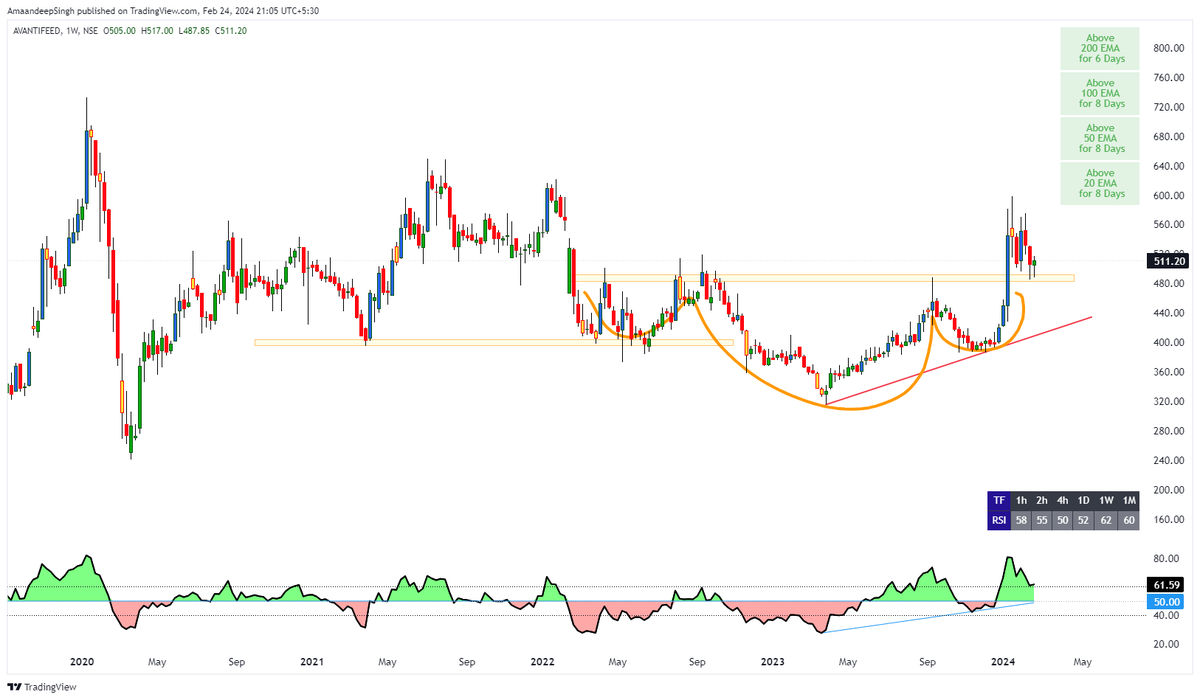This screenshot has width=1200, height=700.
Task: Click the TF header cell in the RSI table
Action: click(x=998, y=500)
